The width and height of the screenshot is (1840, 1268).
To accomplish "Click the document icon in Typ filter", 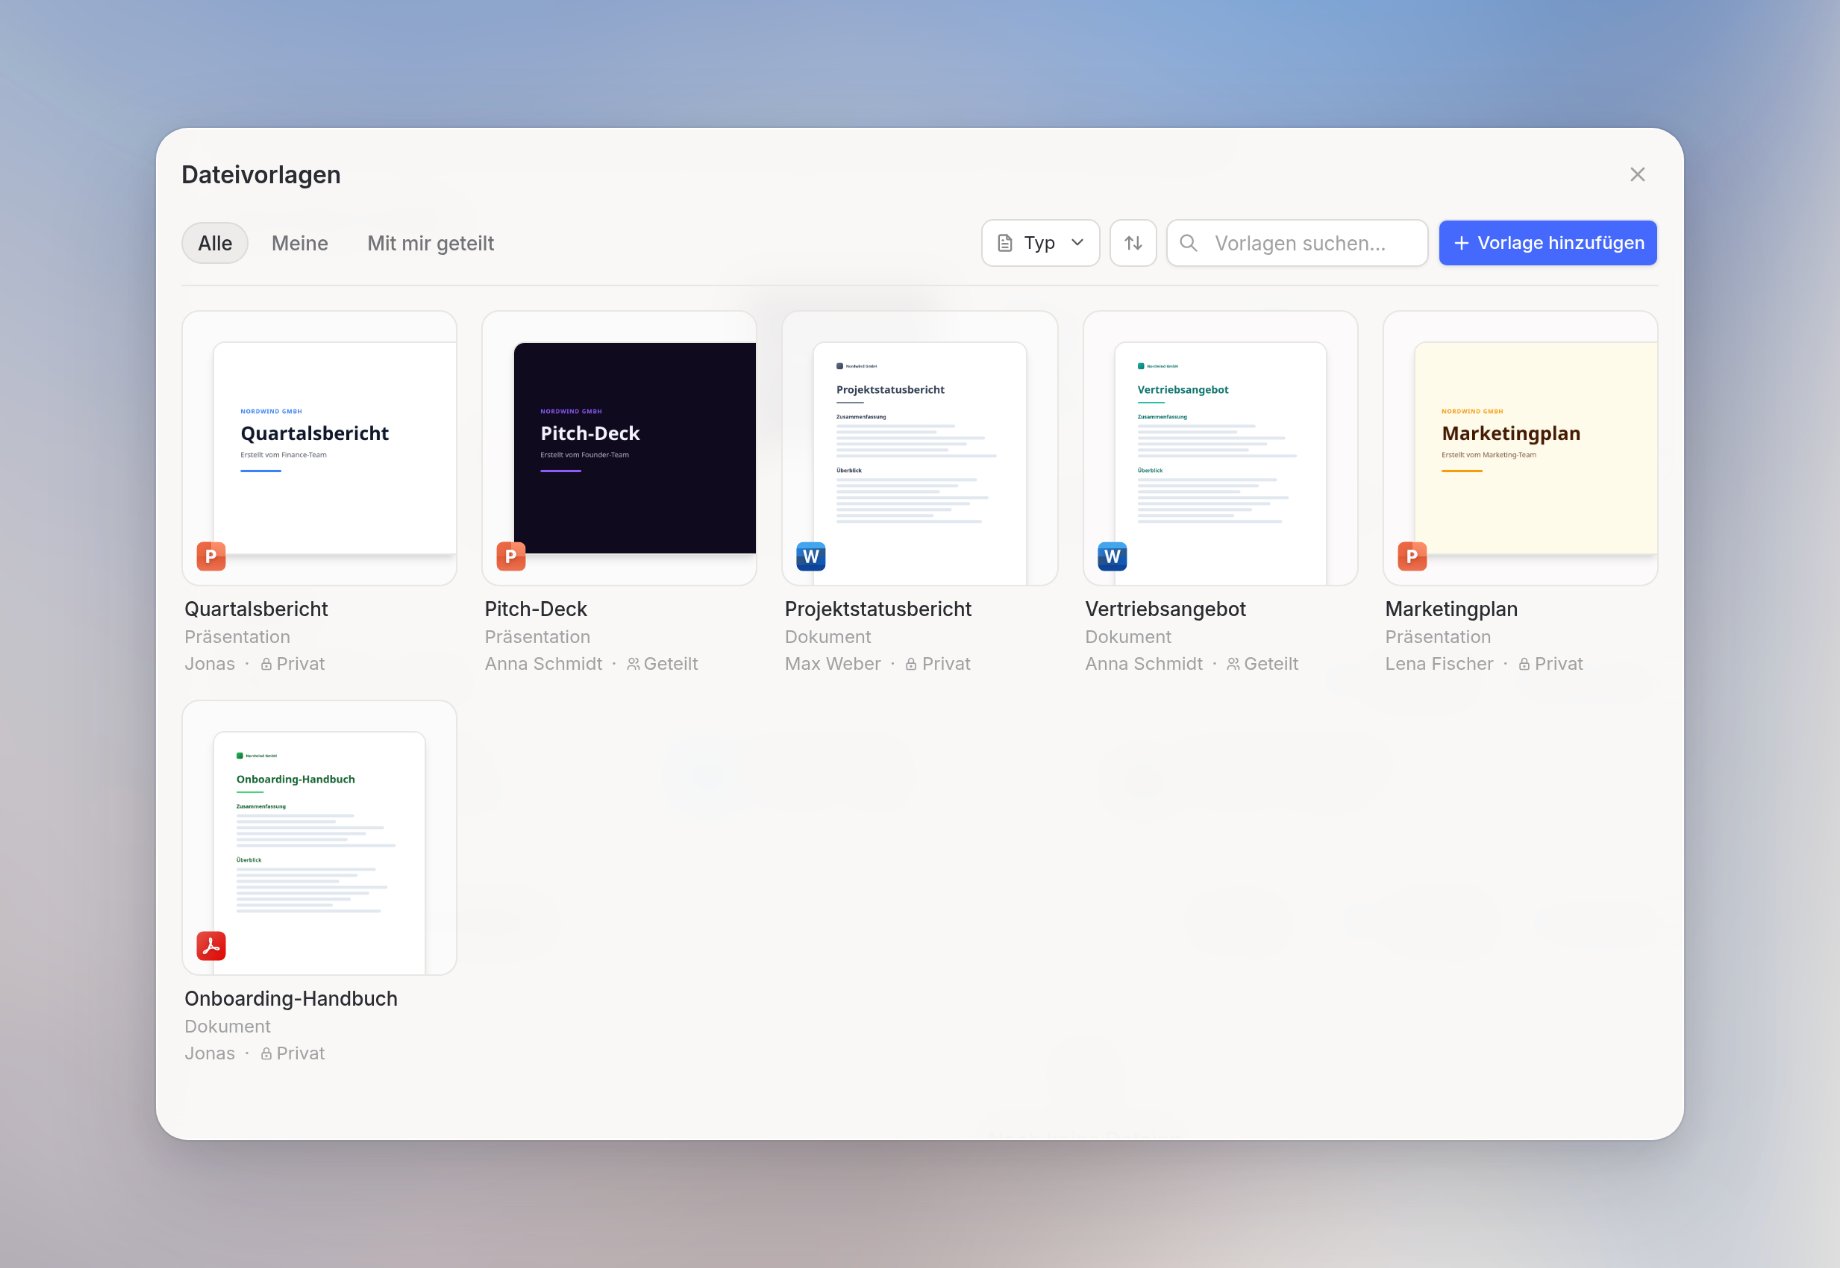I will point(1005,243).
